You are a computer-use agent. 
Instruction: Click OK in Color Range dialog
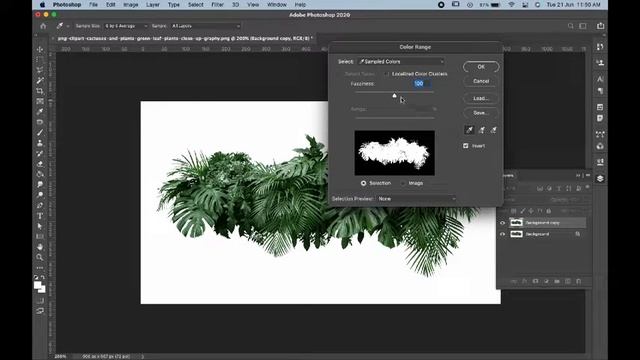pyautogui.click(x=481, y=67)
